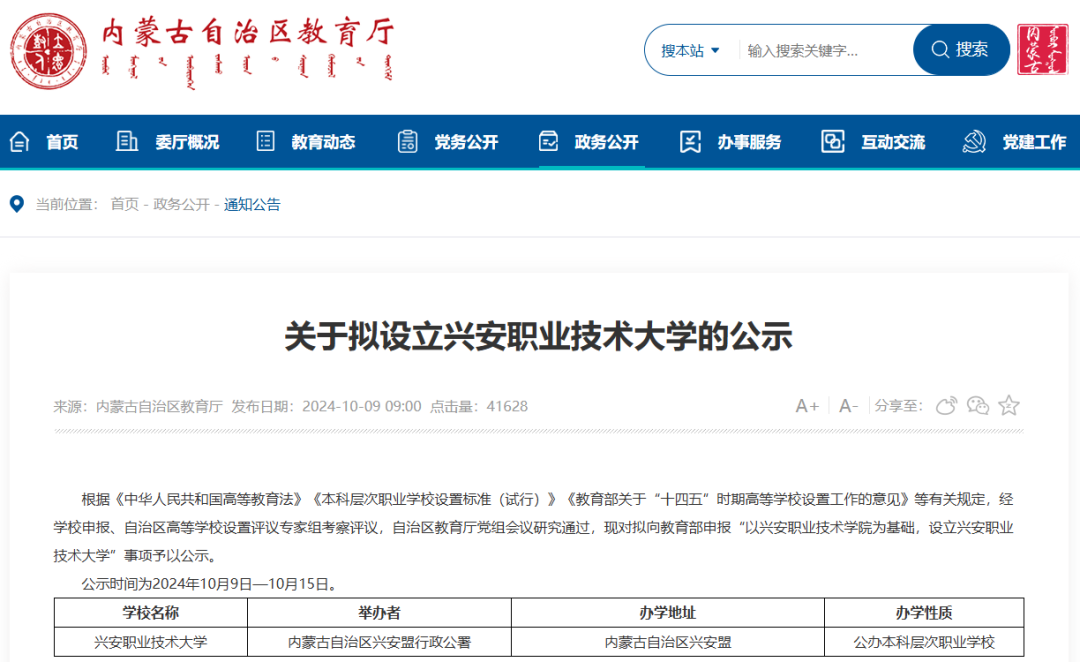Click the envelope icon beside 政务公开

click(x=548, y=141)
